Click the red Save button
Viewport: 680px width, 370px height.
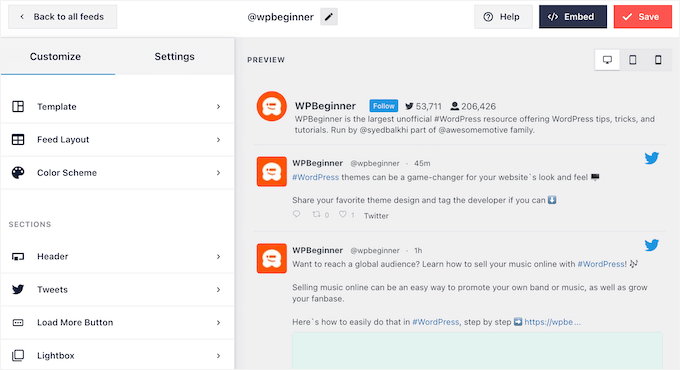pos(643,17)
